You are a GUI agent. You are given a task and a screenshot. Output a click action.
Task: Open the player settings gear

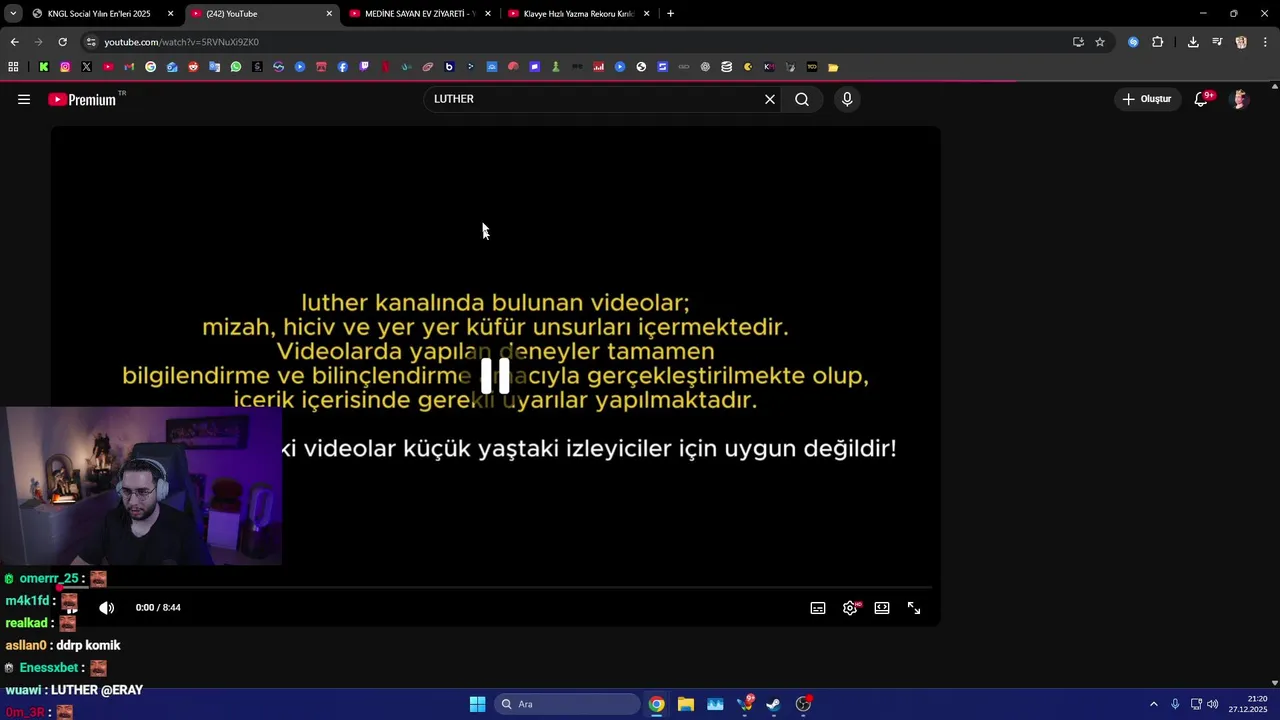850,608
